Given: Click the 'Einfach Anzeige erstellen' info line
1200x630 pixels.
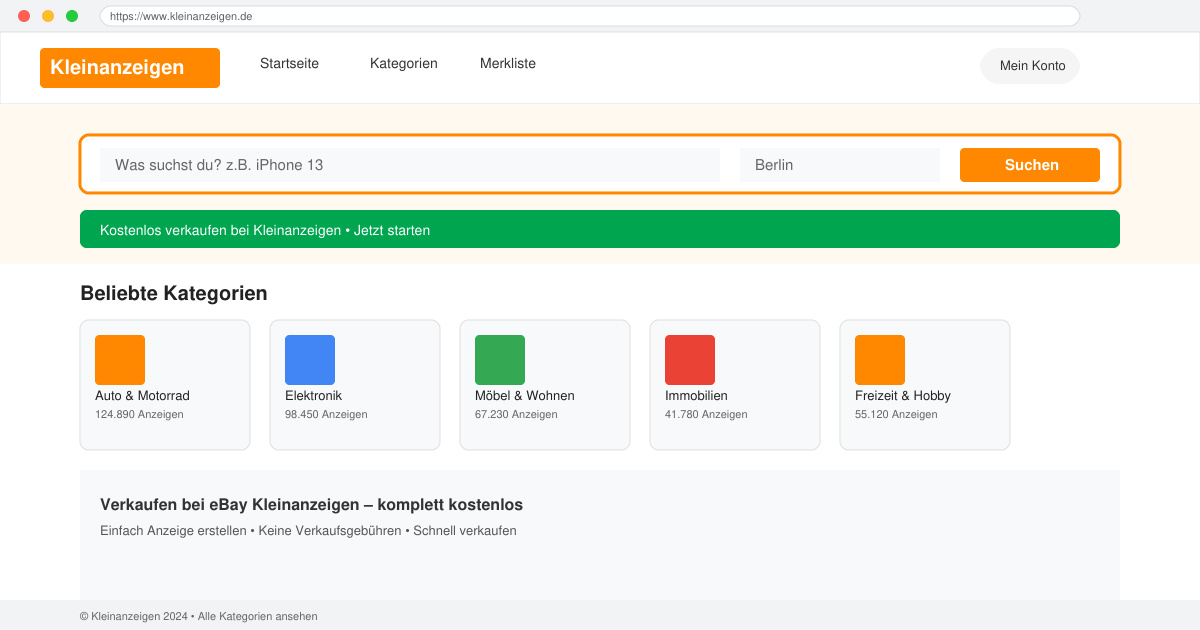Looking at the screenshot, I should [x=308, y=531].
